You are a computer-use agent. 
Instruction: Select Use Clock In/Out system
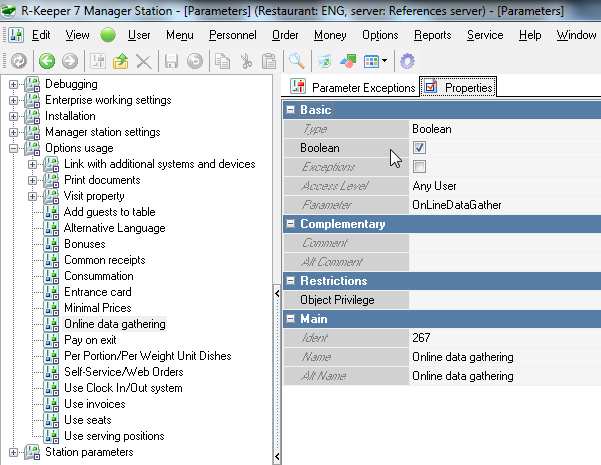(123, 388)
